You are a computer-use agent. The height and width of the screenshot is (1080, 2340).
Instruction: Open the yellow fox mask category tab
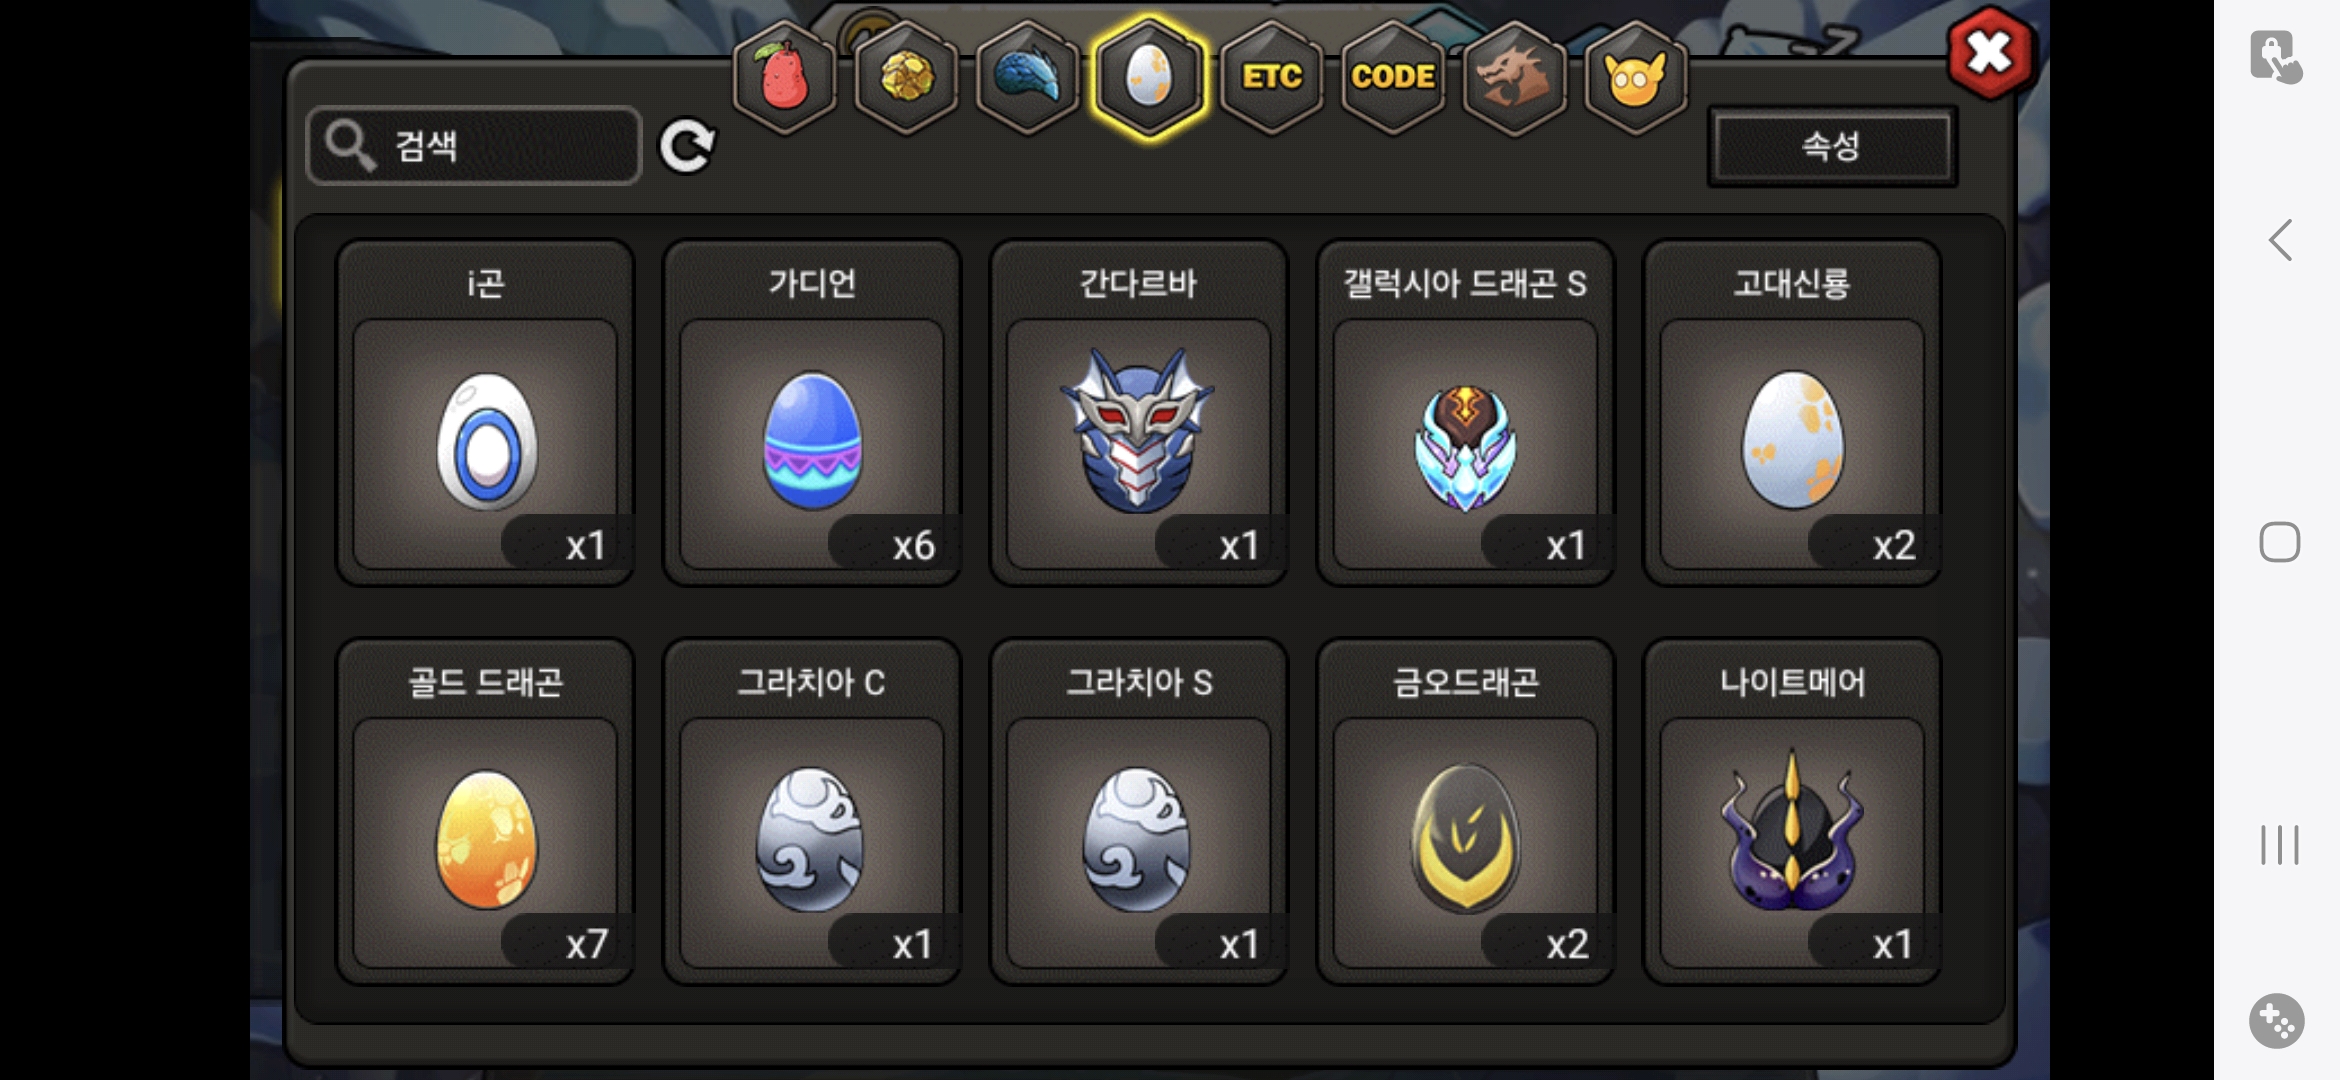[x=1635, y=77]
